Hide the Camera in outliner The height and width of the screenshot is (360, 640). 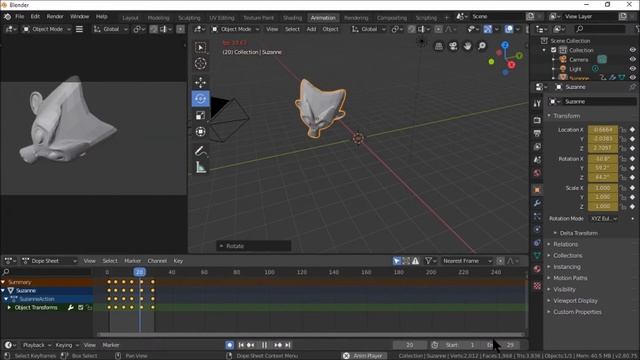click(x=632, y=60)
